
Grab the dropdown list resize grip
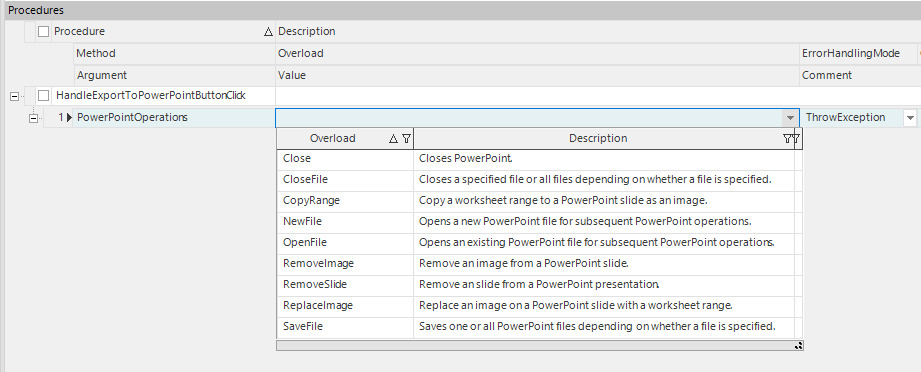coord(798,346)
